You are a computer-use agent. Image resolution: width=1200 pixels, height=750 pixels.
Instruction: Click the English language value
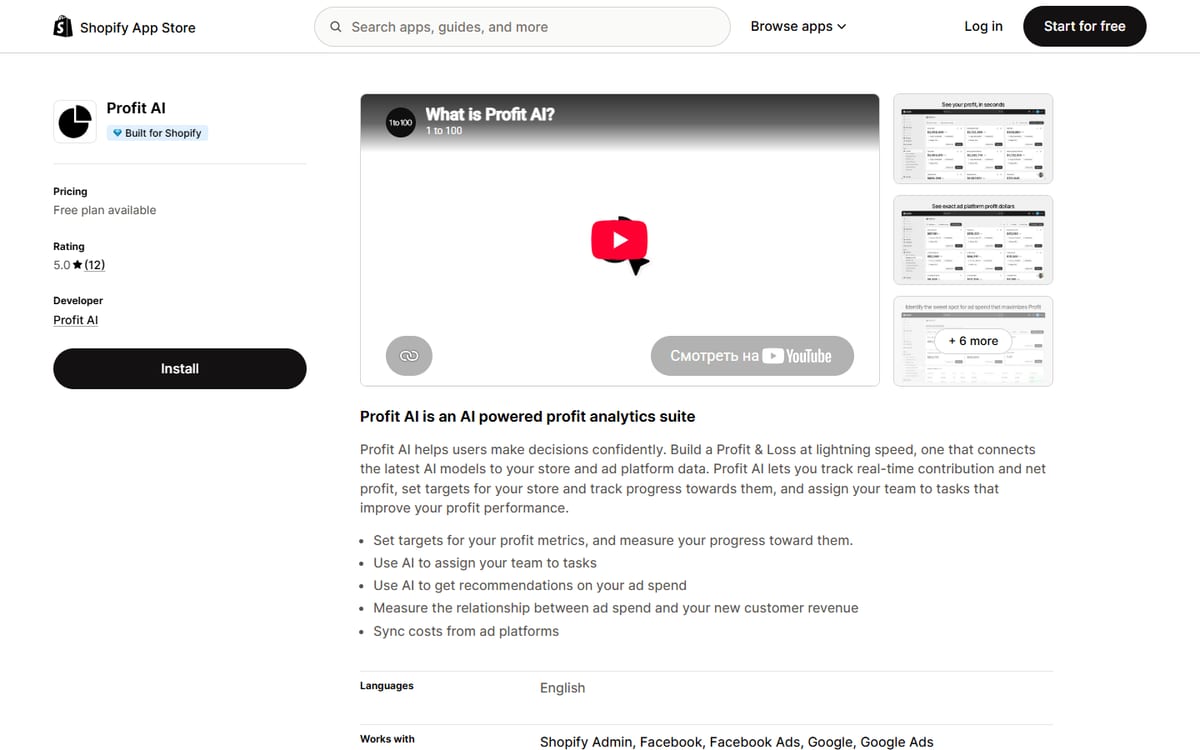click(x=562, y=688)
